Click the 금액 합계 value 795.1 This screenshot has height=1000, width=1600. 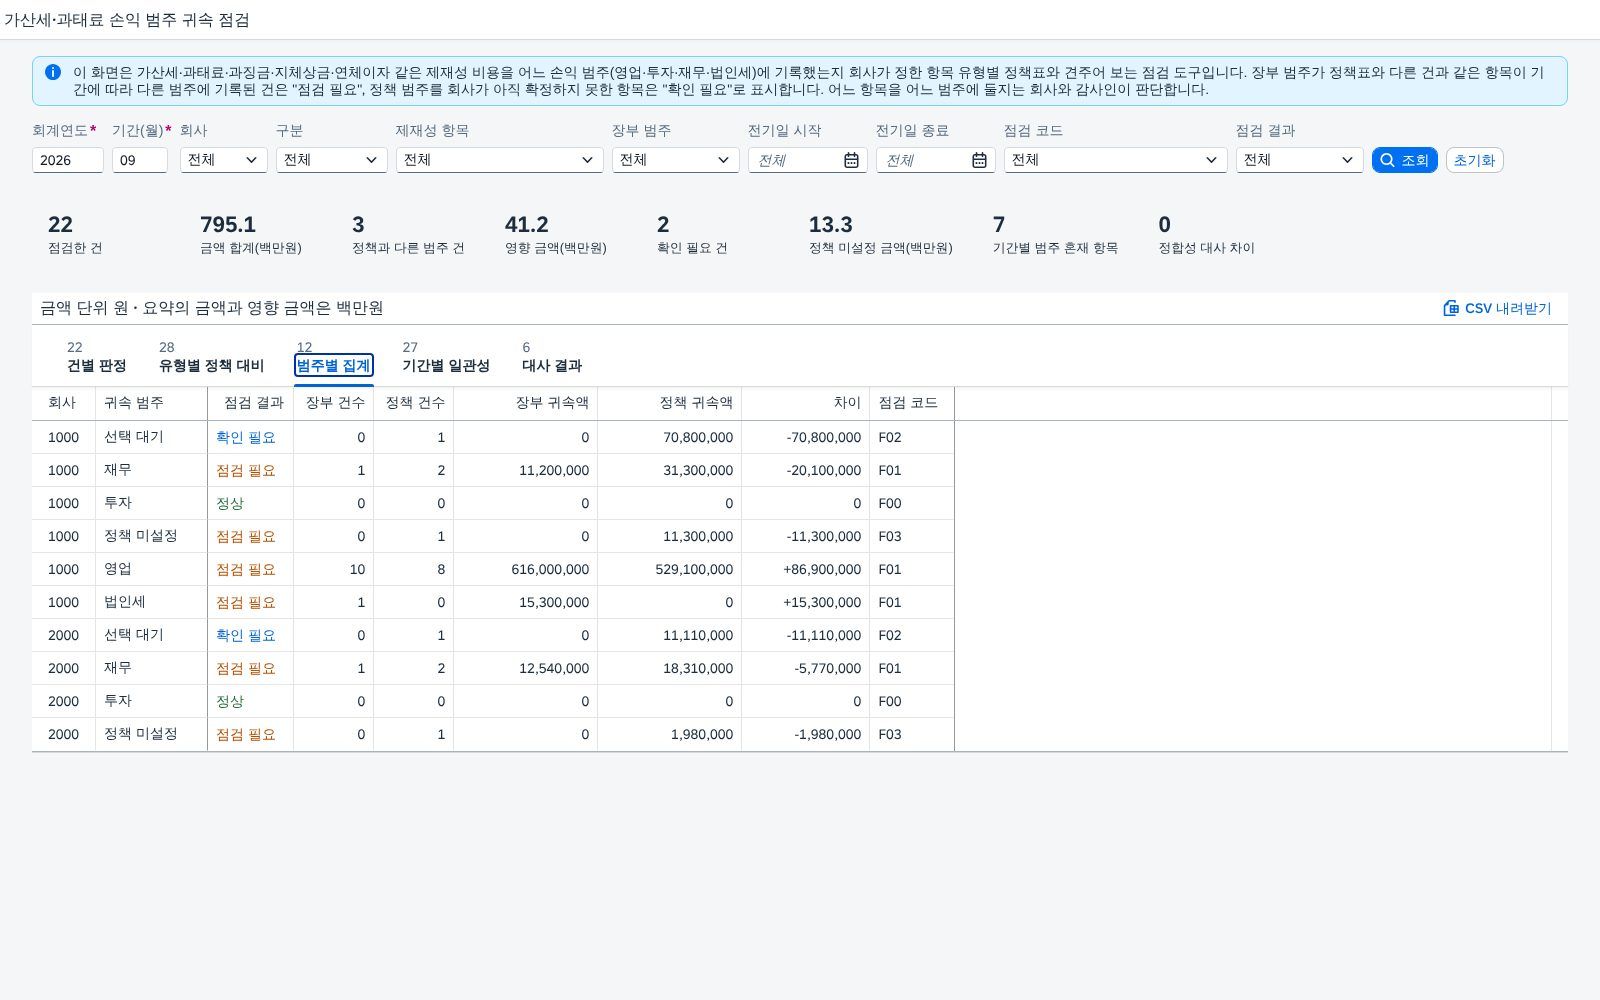[228, 225]
